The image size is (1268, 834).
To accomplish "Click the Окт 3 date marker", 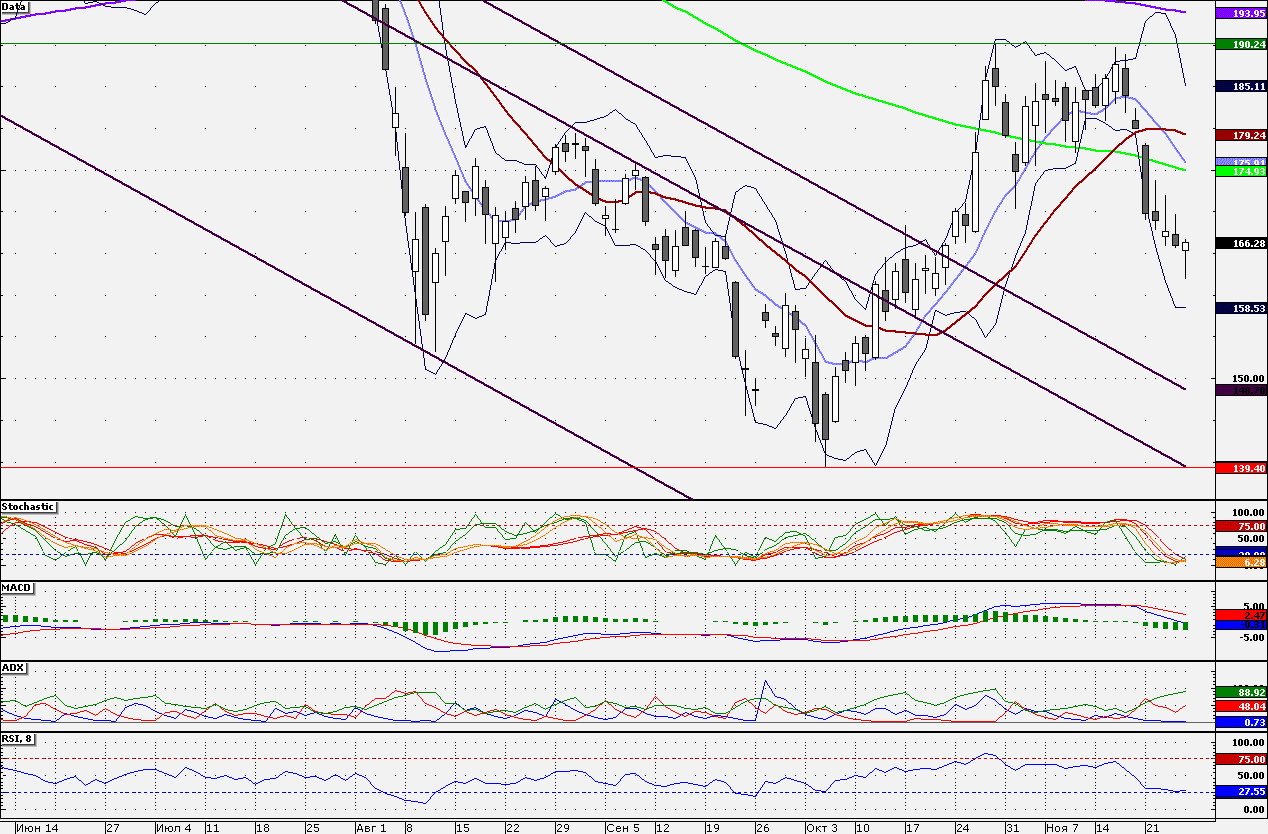I will click(820, 828).
